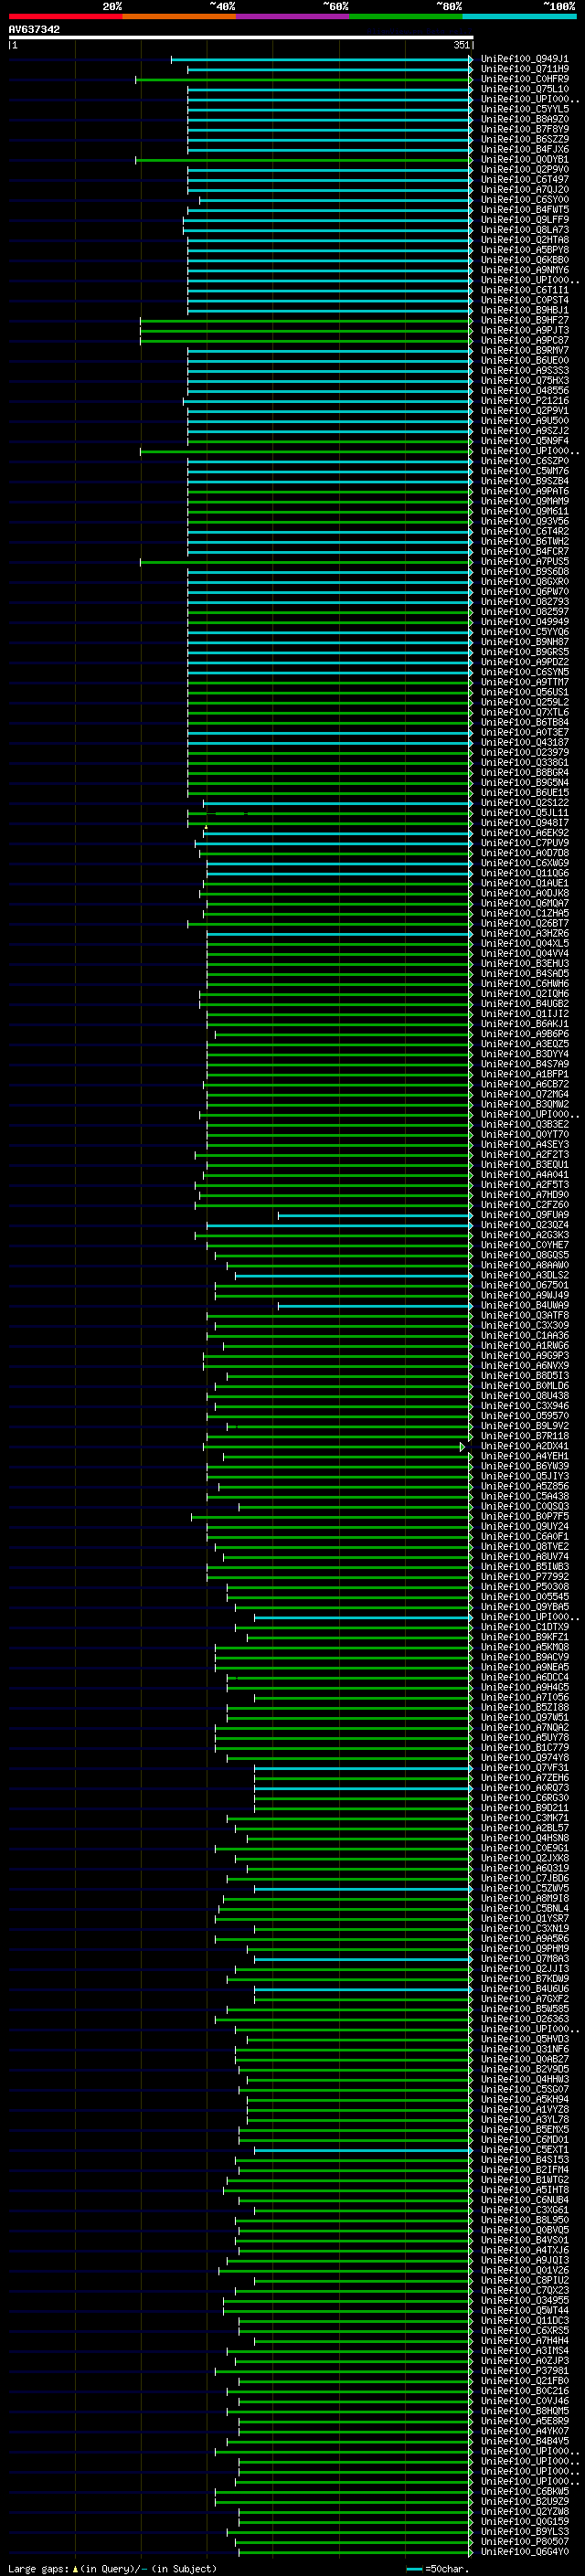Select label UniRef100_C0YHE7
Screen dimensions: 585x2576
pyautogui.click(x=525, y=1245)
